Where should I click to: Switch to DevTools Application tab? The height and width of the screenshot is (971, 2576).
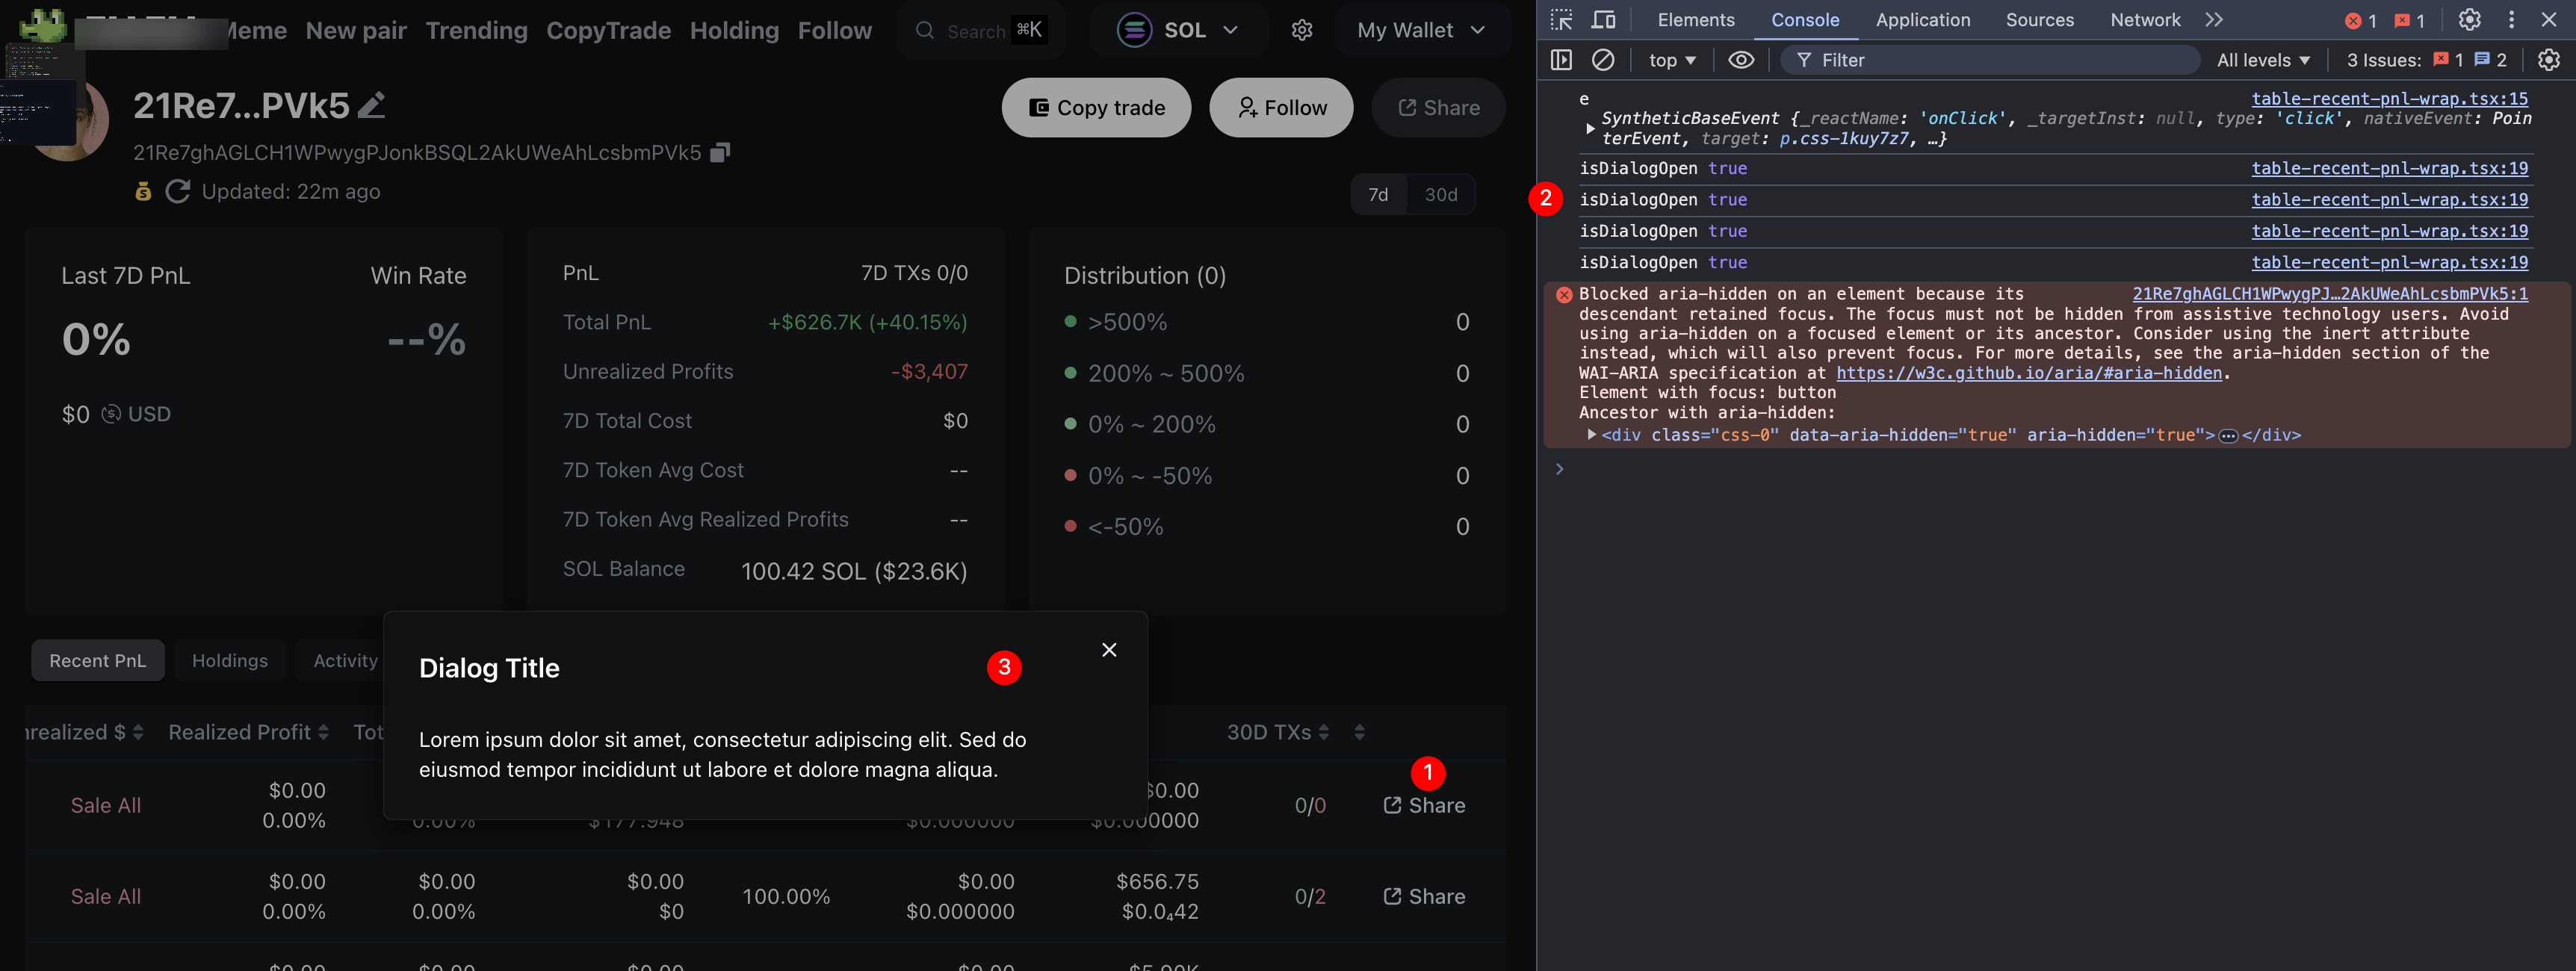tap(1922, 20)
